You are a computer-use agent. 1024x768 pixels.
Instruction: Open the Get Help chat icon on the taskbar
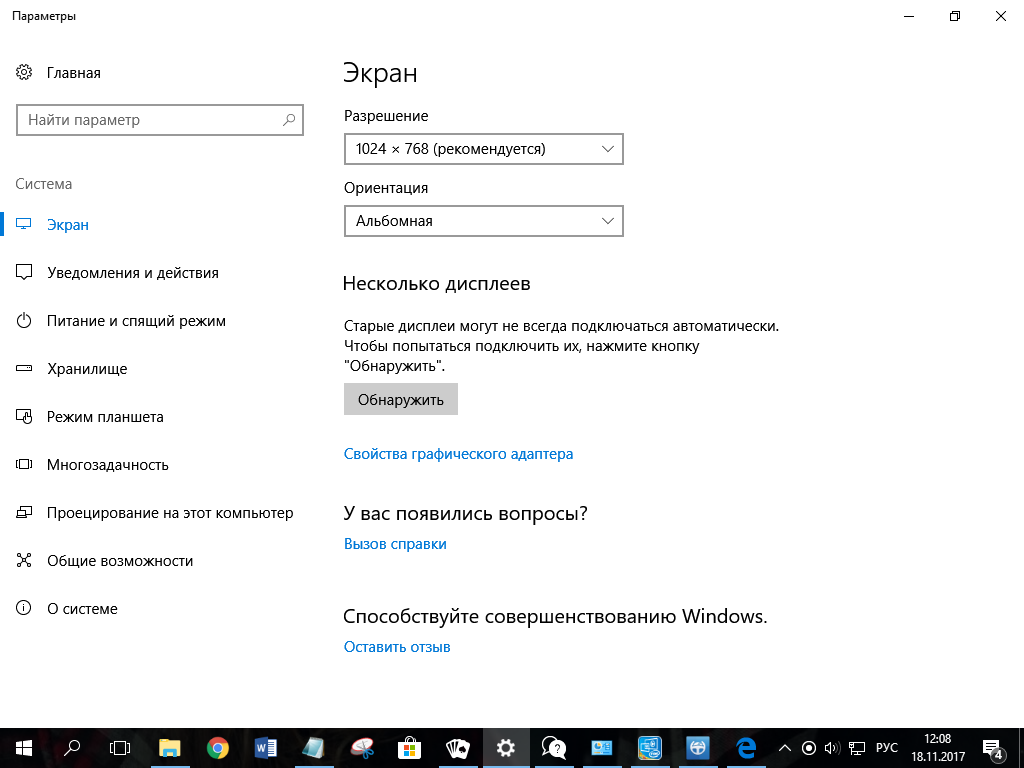554,748
